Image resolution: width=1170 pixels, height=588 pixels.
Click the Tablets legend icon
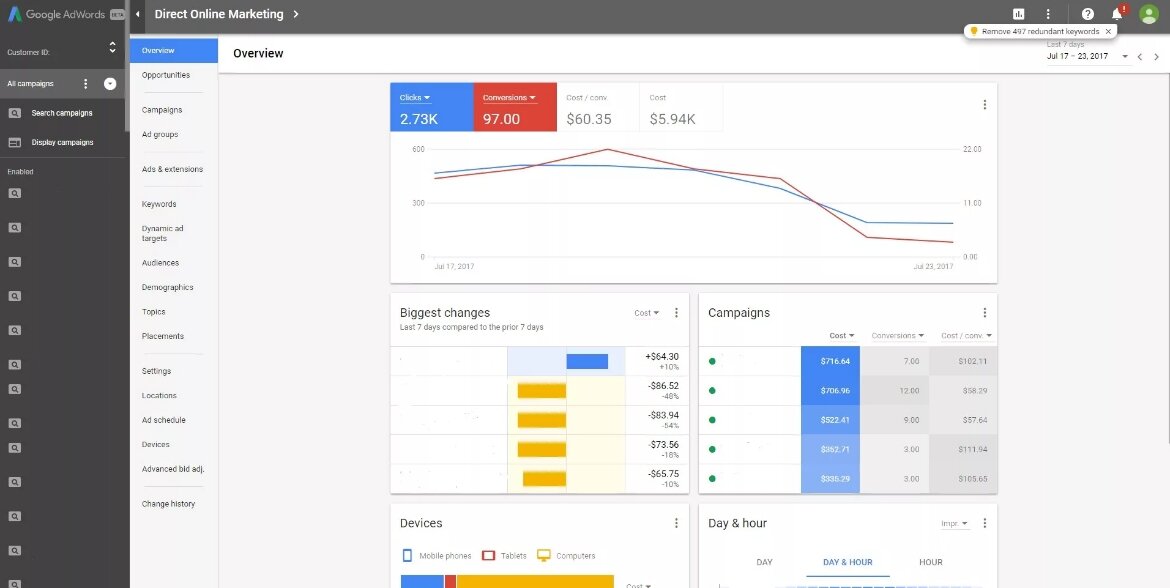click(x=489, y=556)
